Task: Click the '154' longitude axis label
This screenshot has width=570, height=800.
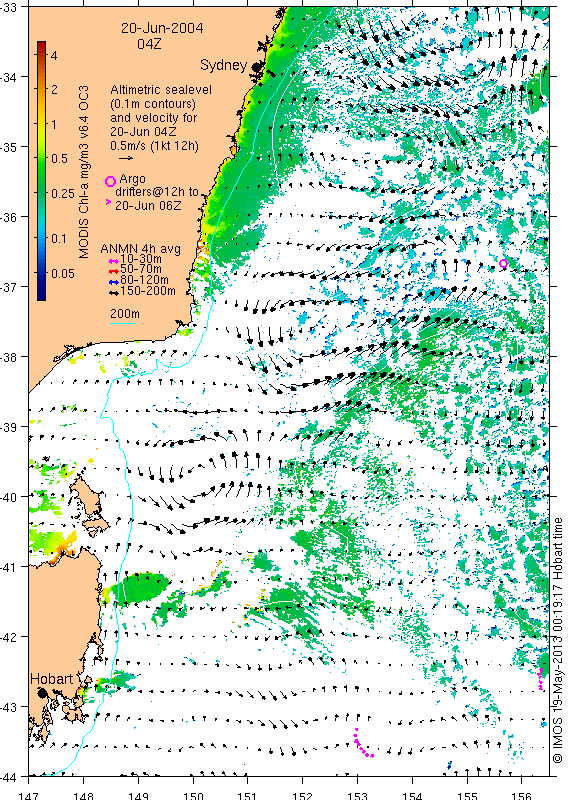Action: click(412, 795)
